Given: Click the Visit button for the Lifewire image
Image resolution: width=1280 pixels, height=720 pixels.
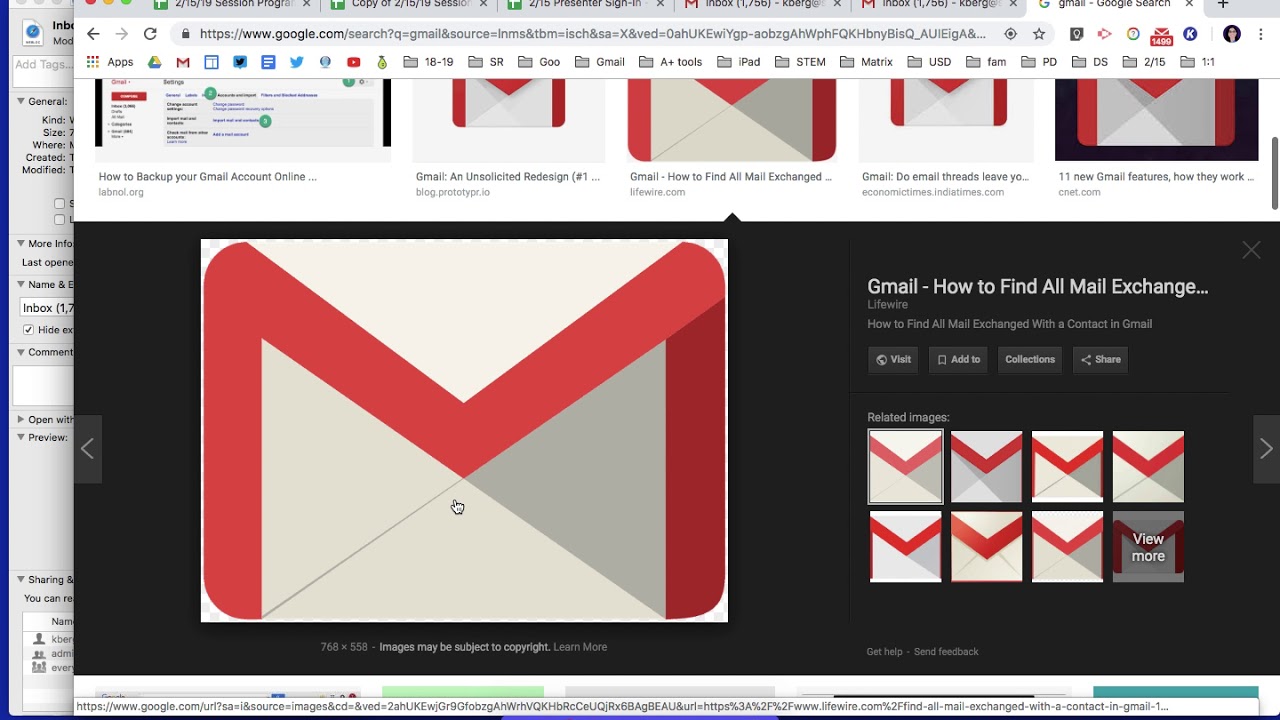Looking at the screenshot, I should pyautogui.click(x=893, y=359).
